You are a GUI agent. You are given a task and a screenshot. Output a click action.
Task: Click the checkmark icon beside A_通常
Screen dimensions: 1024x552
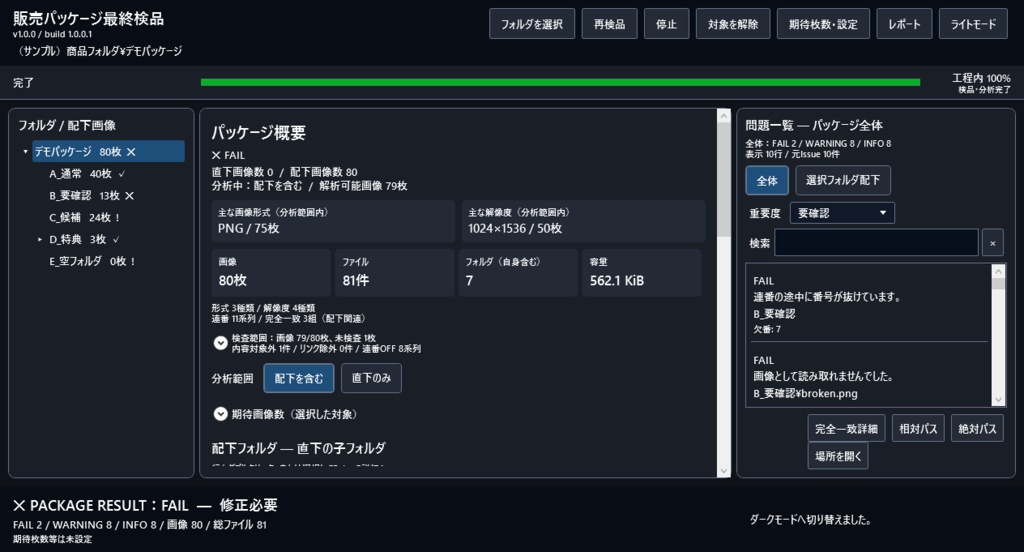(122, 174)
